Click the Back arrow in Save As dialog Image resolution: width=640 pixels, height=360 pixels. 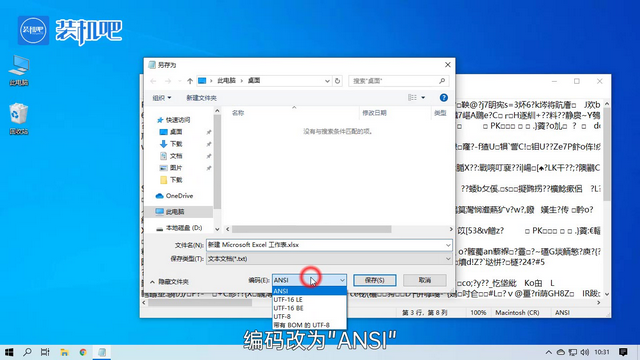point(153,81)
